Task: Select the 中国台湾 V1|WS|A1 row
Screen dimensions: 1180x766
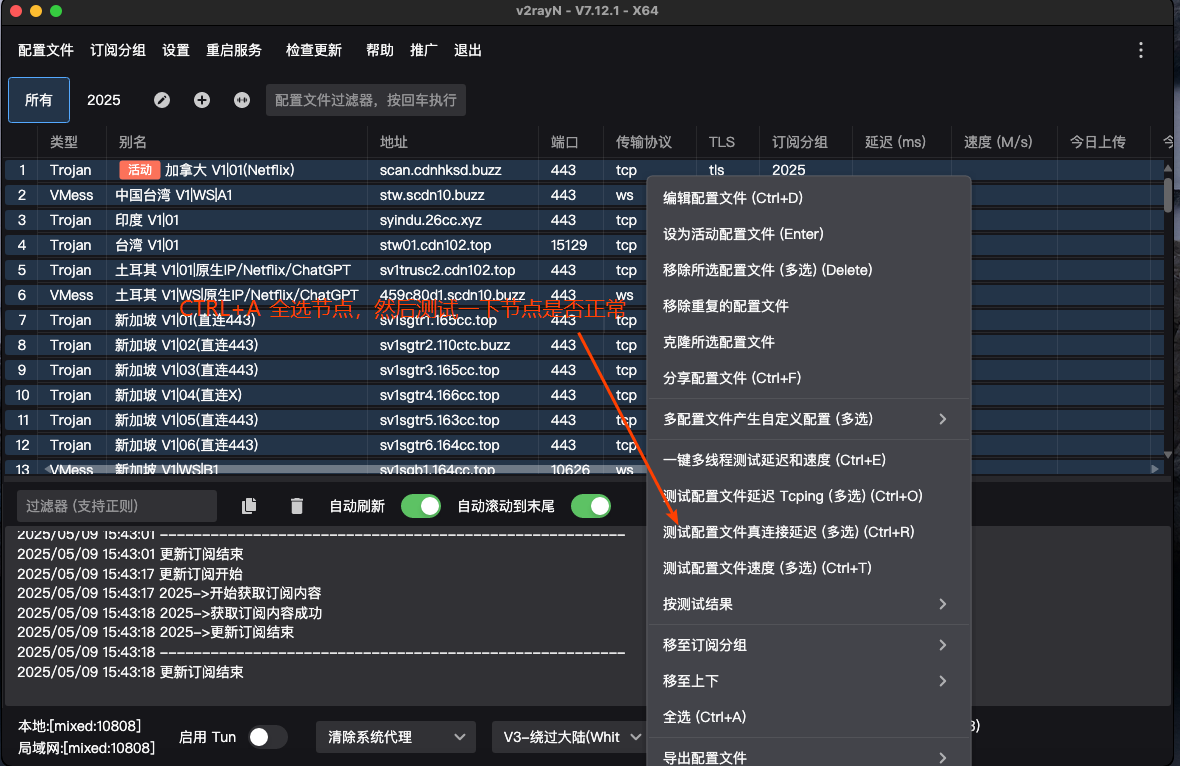Action: click(326, 195)
